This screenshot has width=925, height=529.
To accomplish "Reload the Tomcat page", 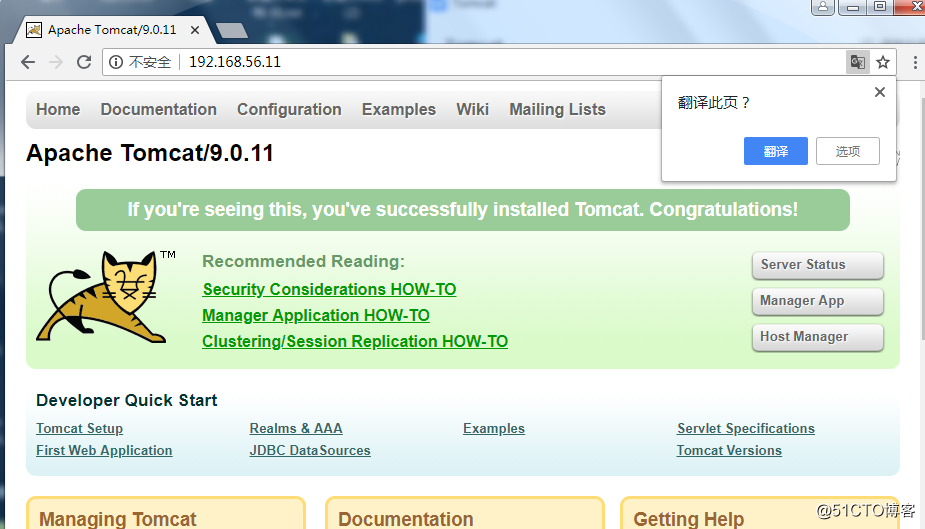I will 84,62.
